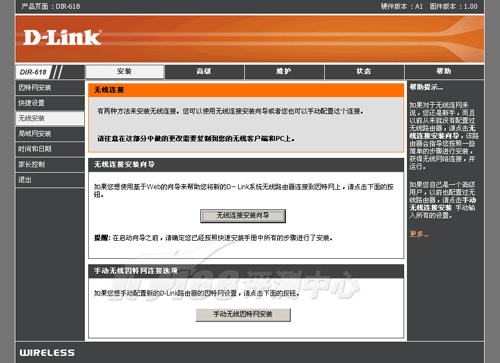Screen dimensions: 500x363
Task: Open 局域网安装 sidebar item
Action: 50,134
